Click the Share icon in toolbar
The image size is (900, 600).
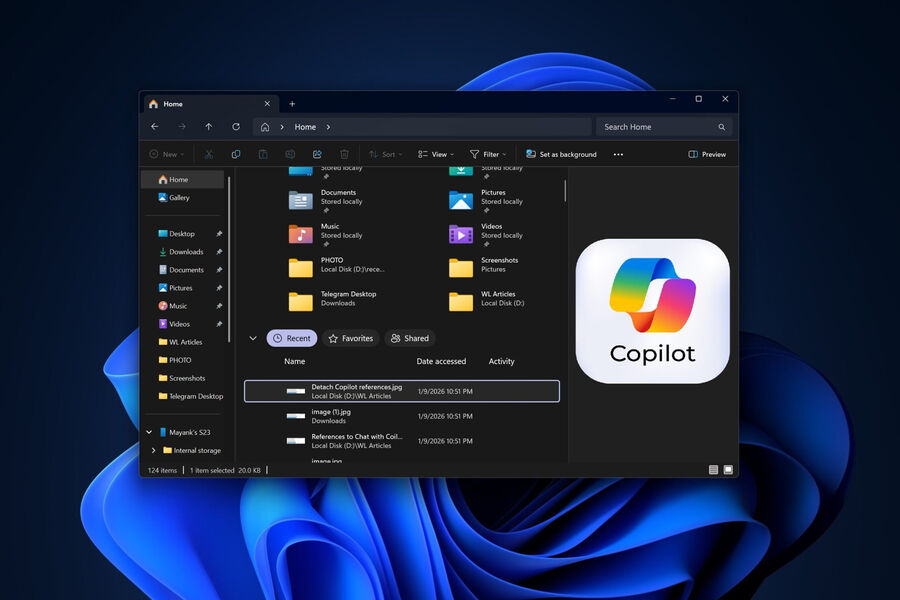click(x=317, y=154)
